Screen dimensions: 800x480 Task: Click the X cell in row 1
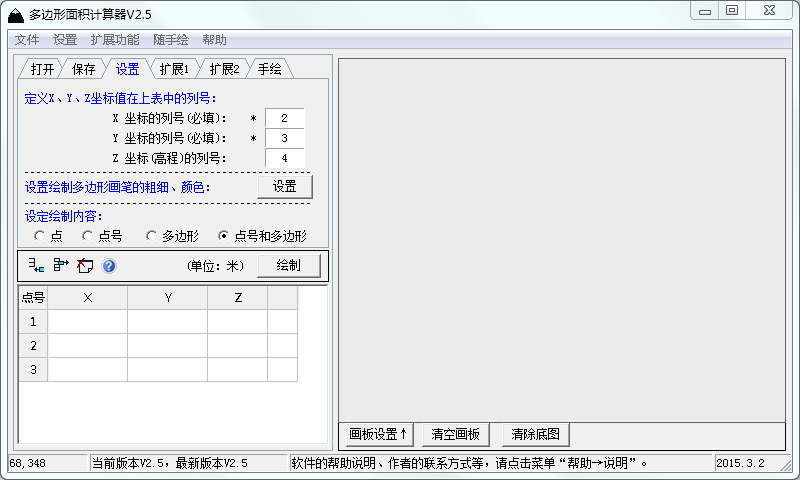[88, 322]
